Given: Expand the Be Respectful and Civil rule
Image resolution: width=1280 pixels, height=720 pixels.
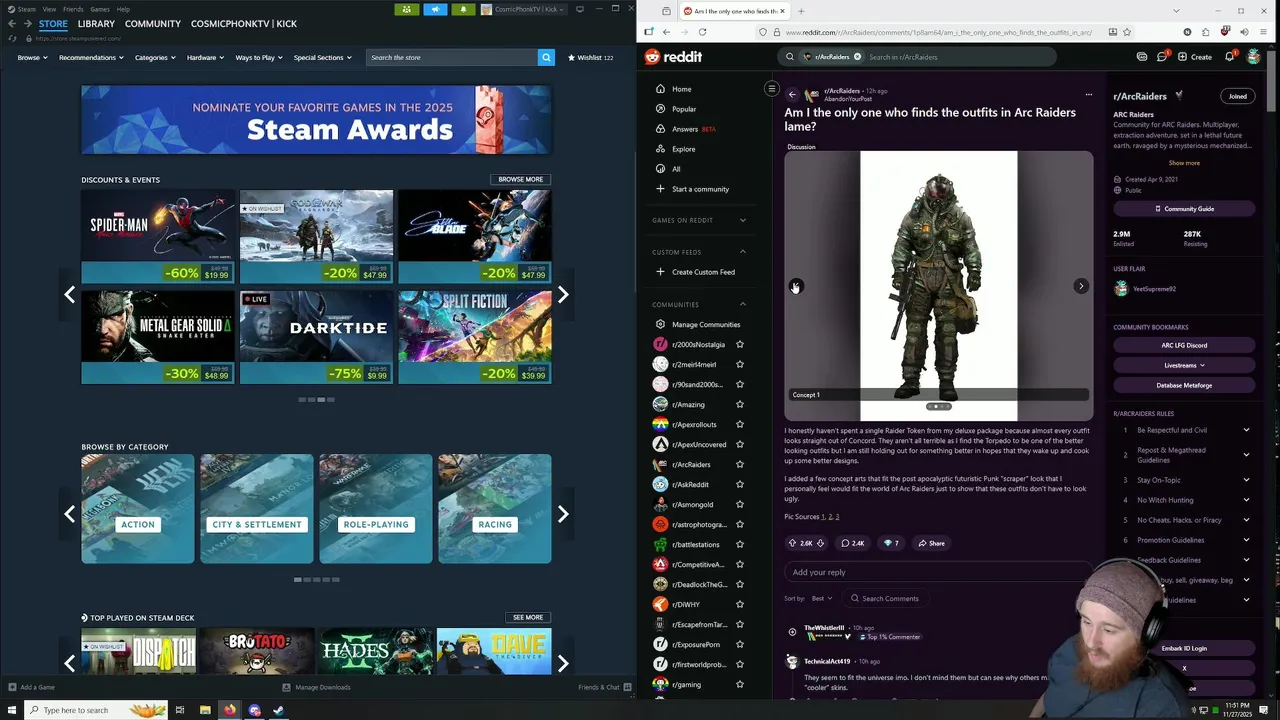Looking at the screenshot, I should tap(1184, 430).
